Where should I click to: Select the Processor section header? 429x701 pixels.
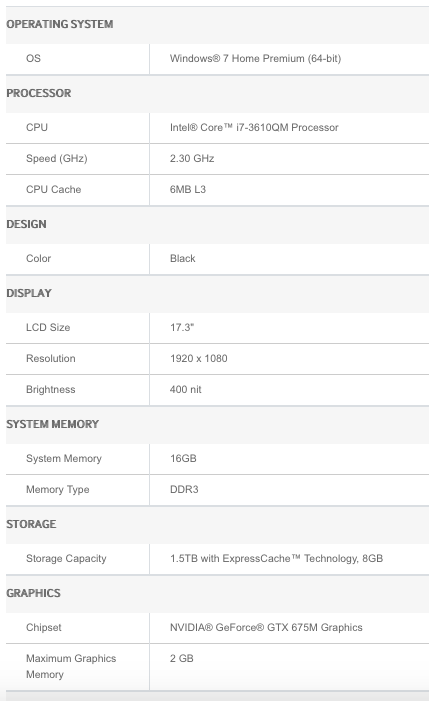38,93
